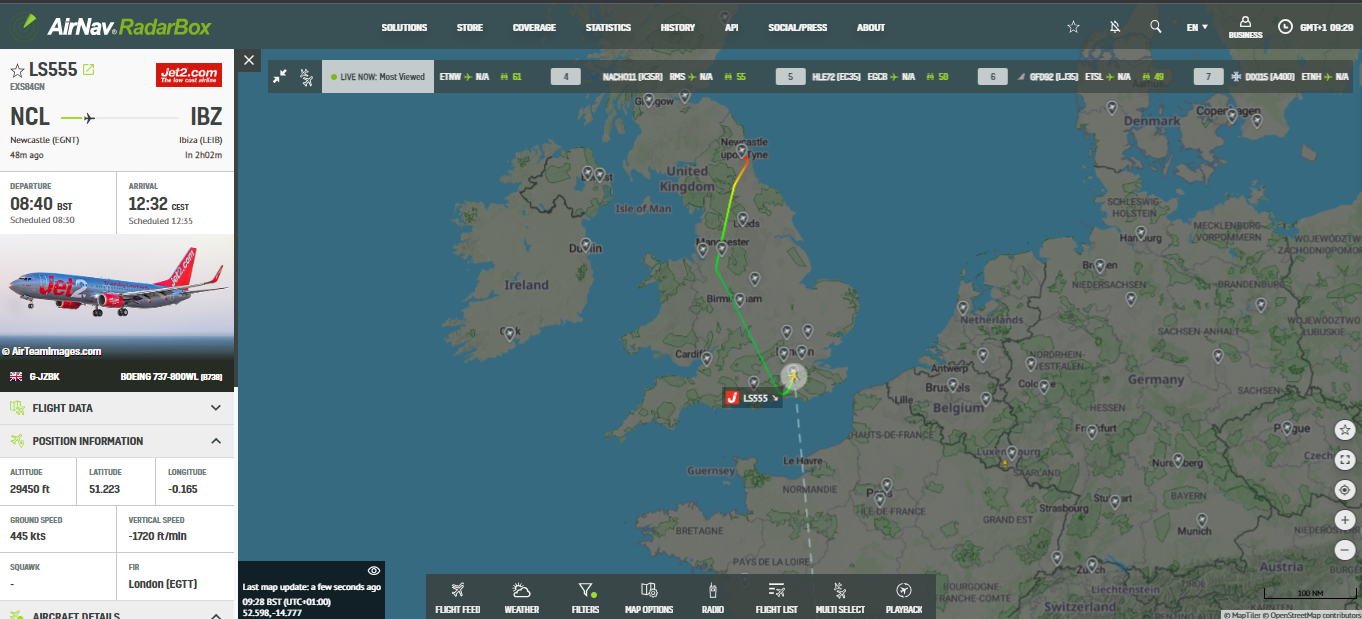This screenshot has width=1362, height=619.
Task: Open the Flight List
Action: [776, 597]
